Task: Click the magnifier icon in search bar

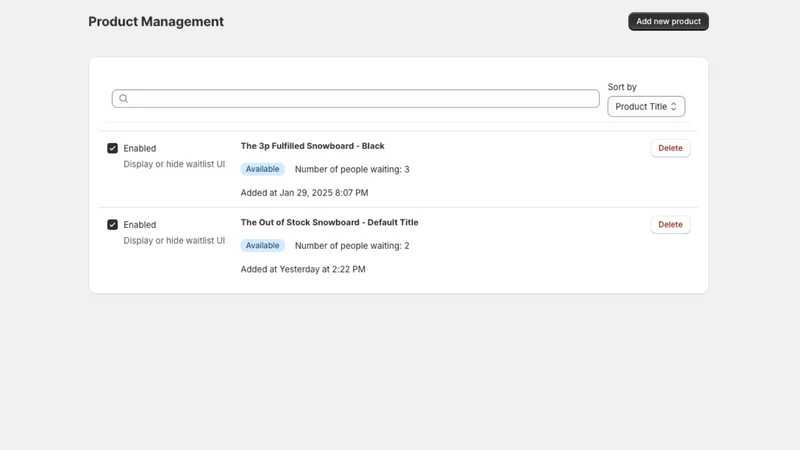Action: pyautogui.click(x=123, y=98)
